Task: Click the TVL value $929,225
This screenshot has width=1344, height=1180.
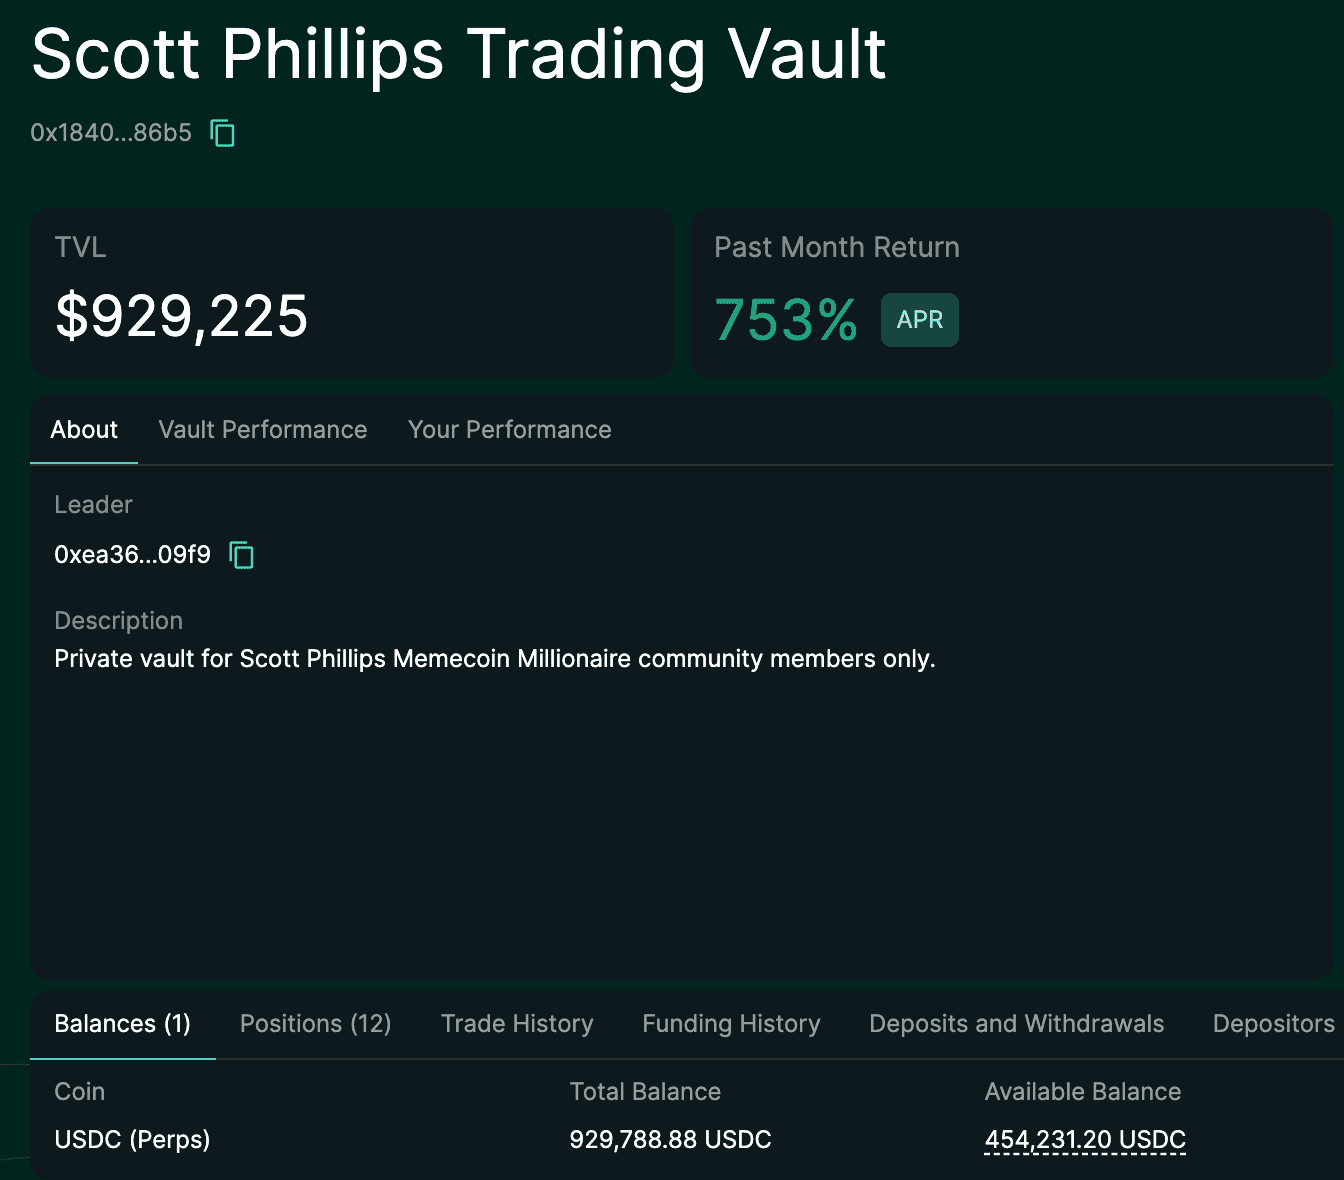Action: 182,318
